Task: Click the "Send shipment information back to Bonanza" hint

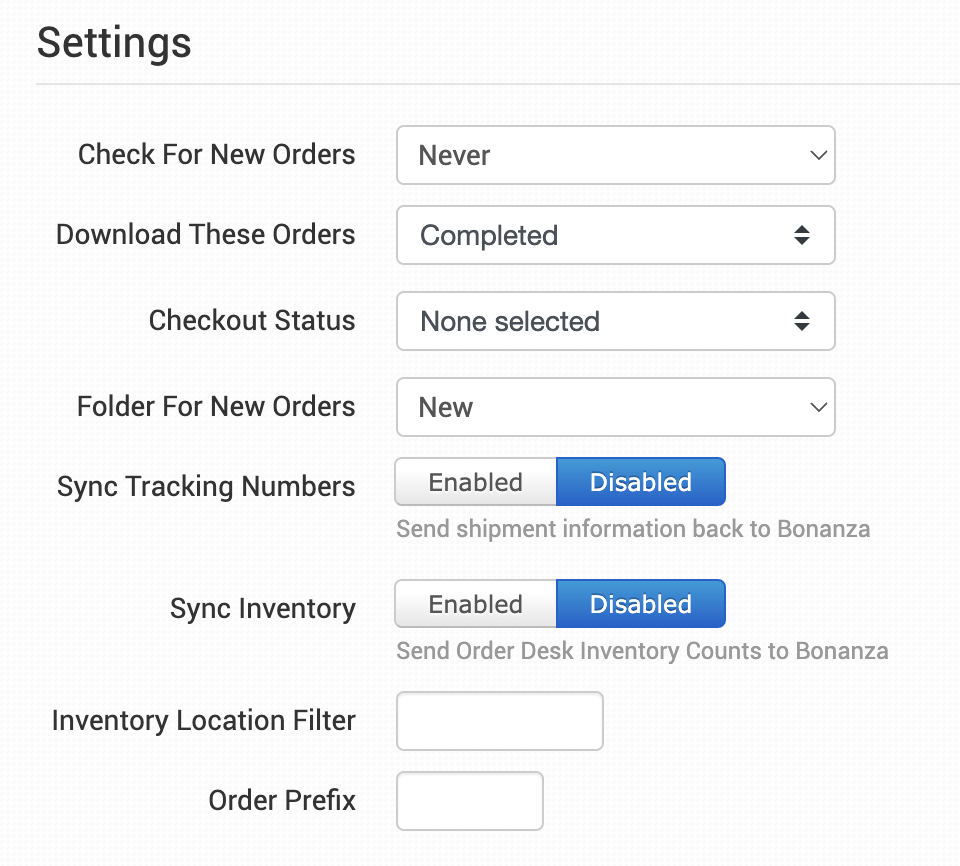Action: (632, 529)
